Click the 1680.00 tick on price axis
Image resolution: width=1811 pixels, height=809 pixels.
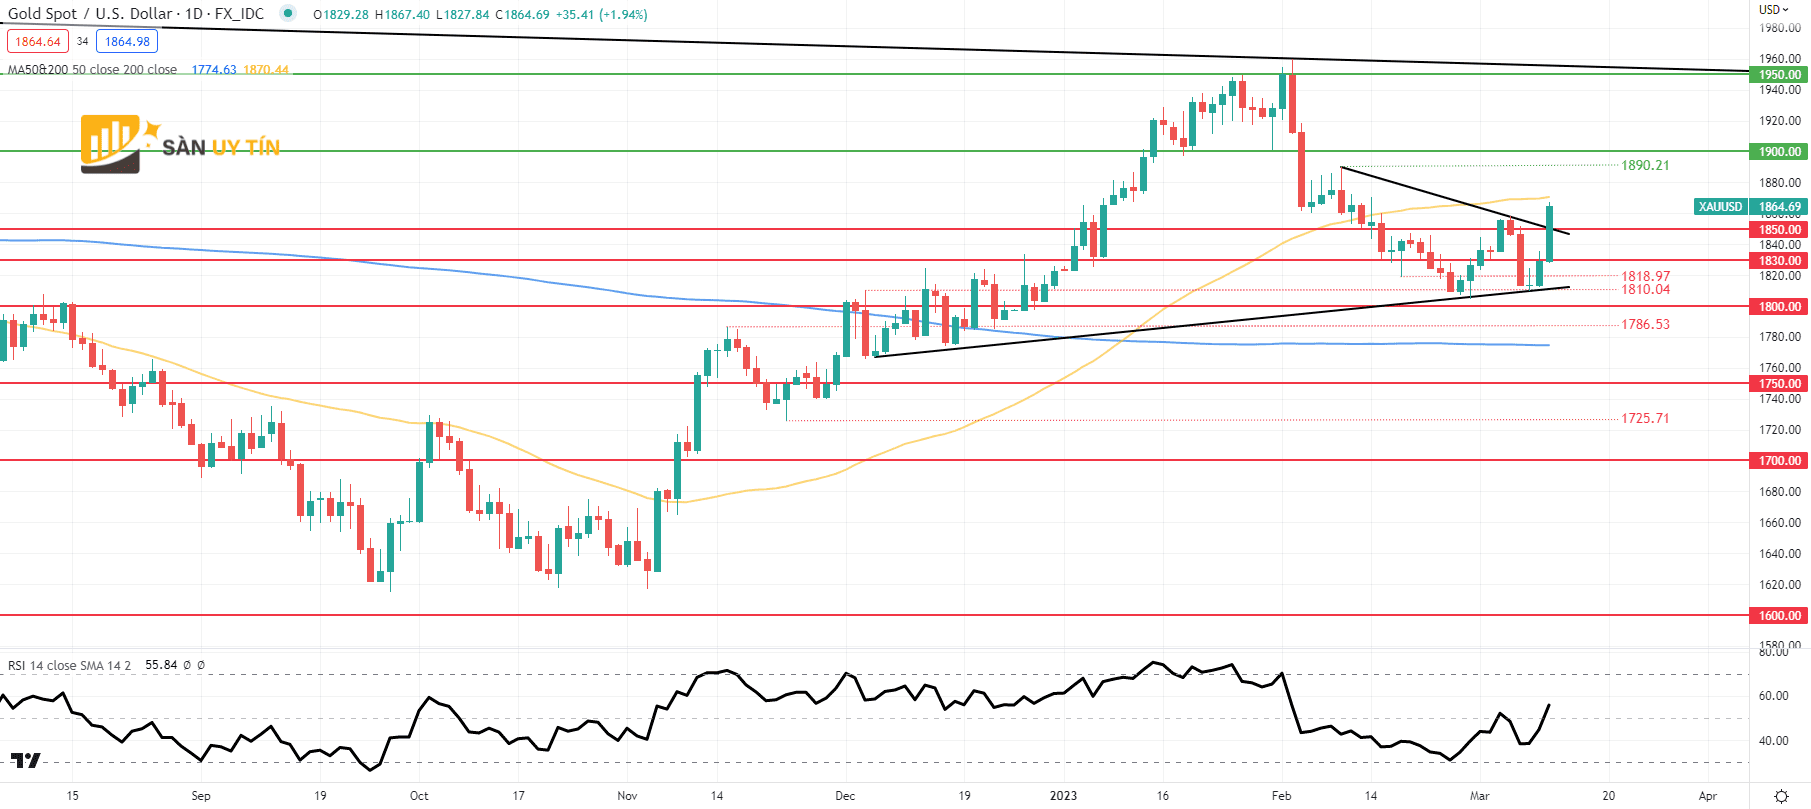click(x=1780, y=492)
